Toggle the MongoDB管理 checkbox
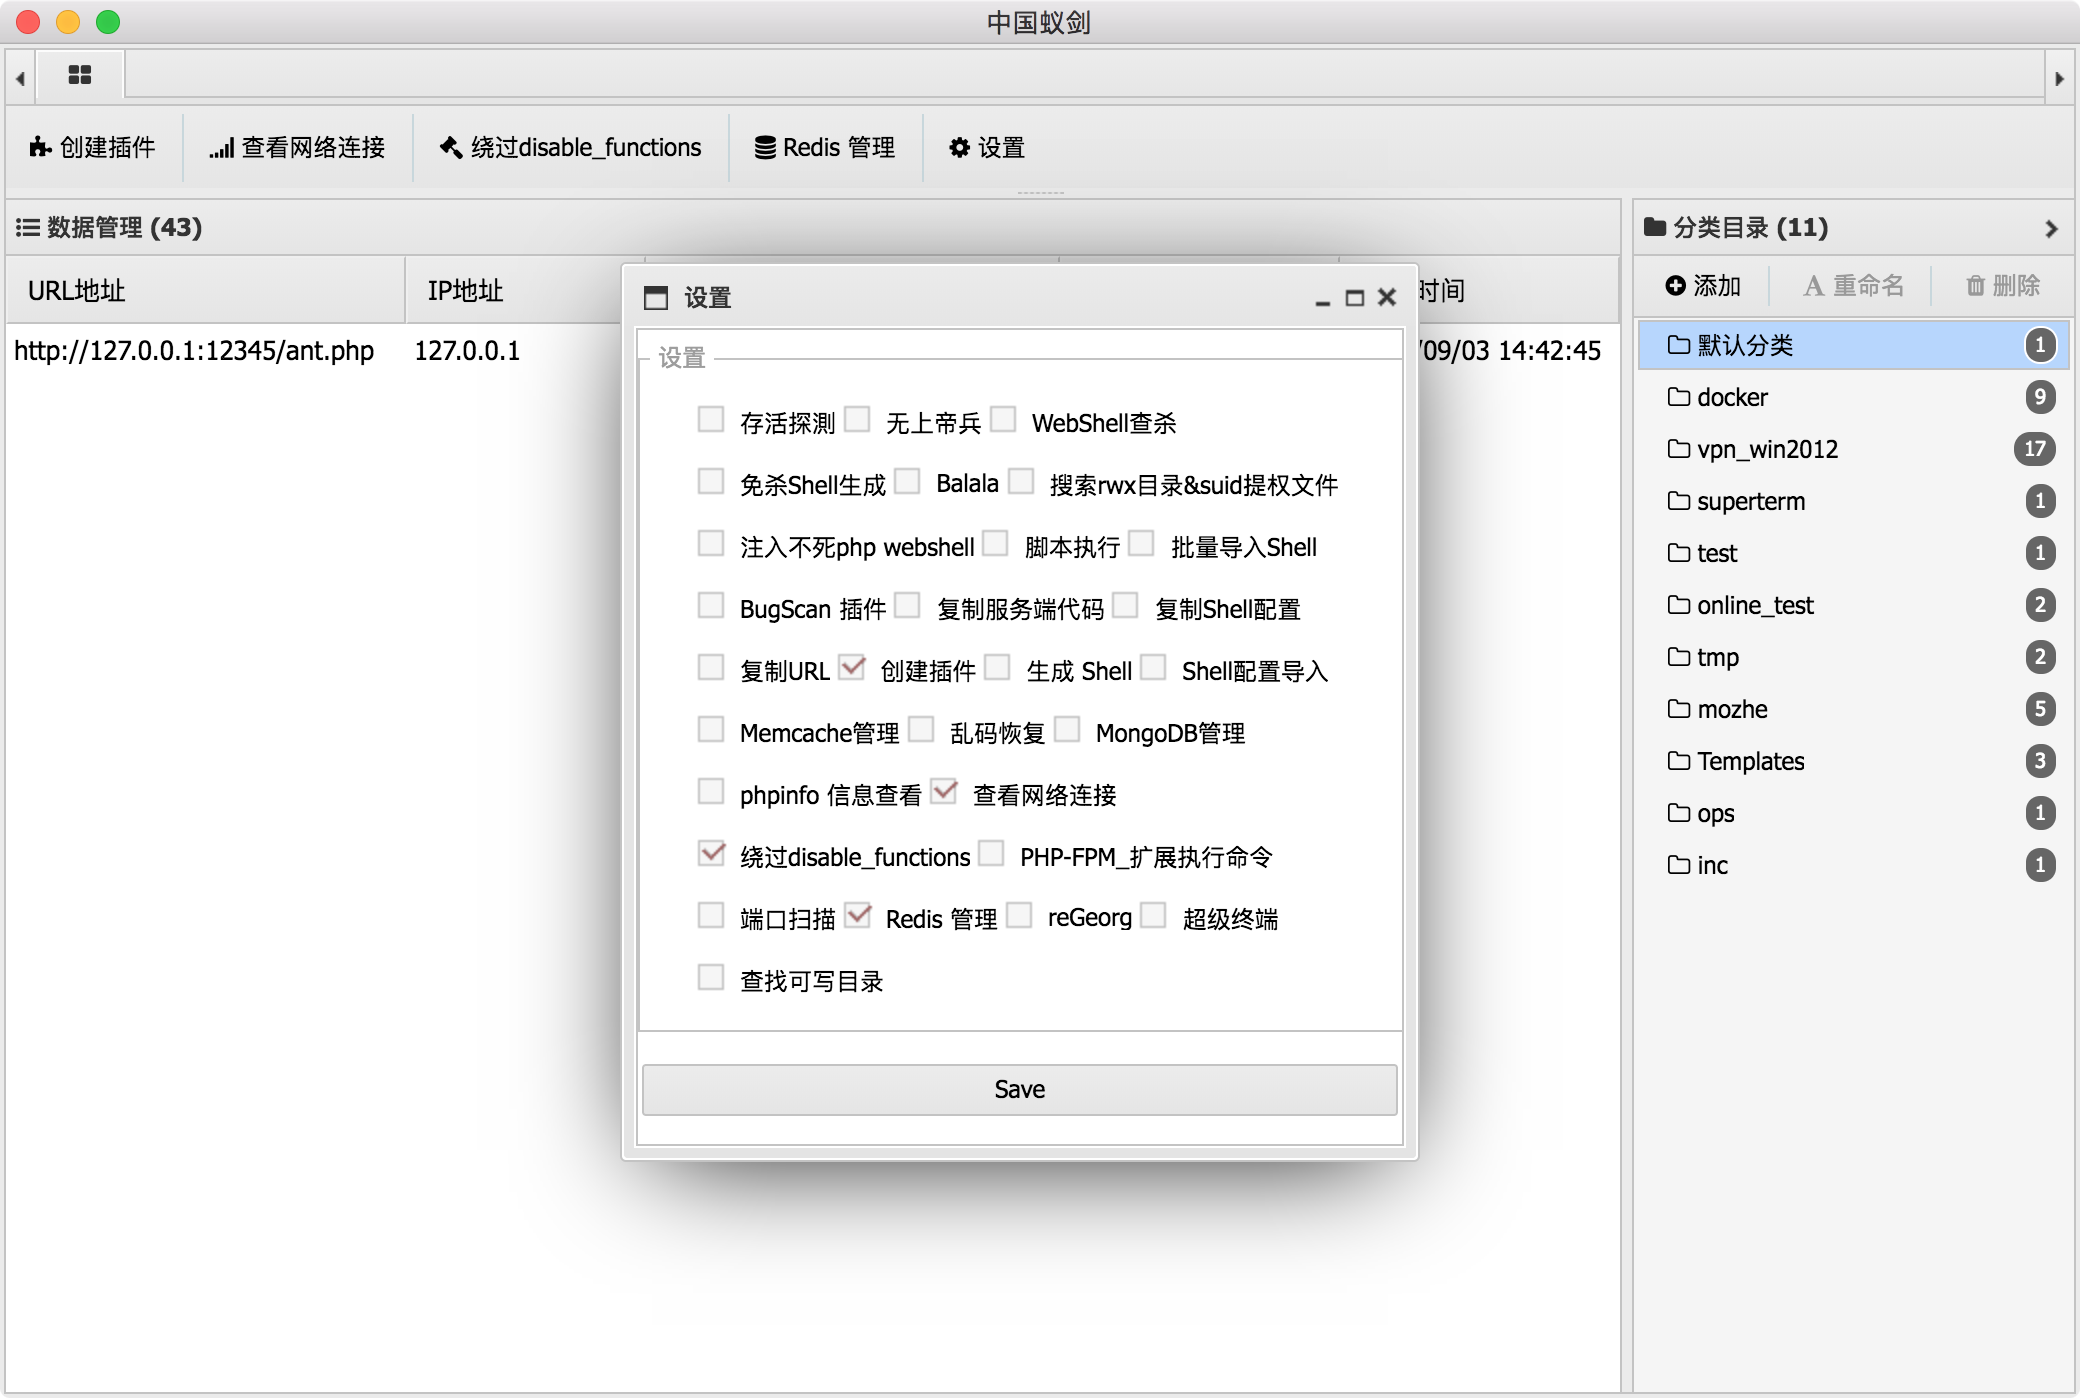The width and height of the screenshot is (2080, 1398). click(1067, 729)
